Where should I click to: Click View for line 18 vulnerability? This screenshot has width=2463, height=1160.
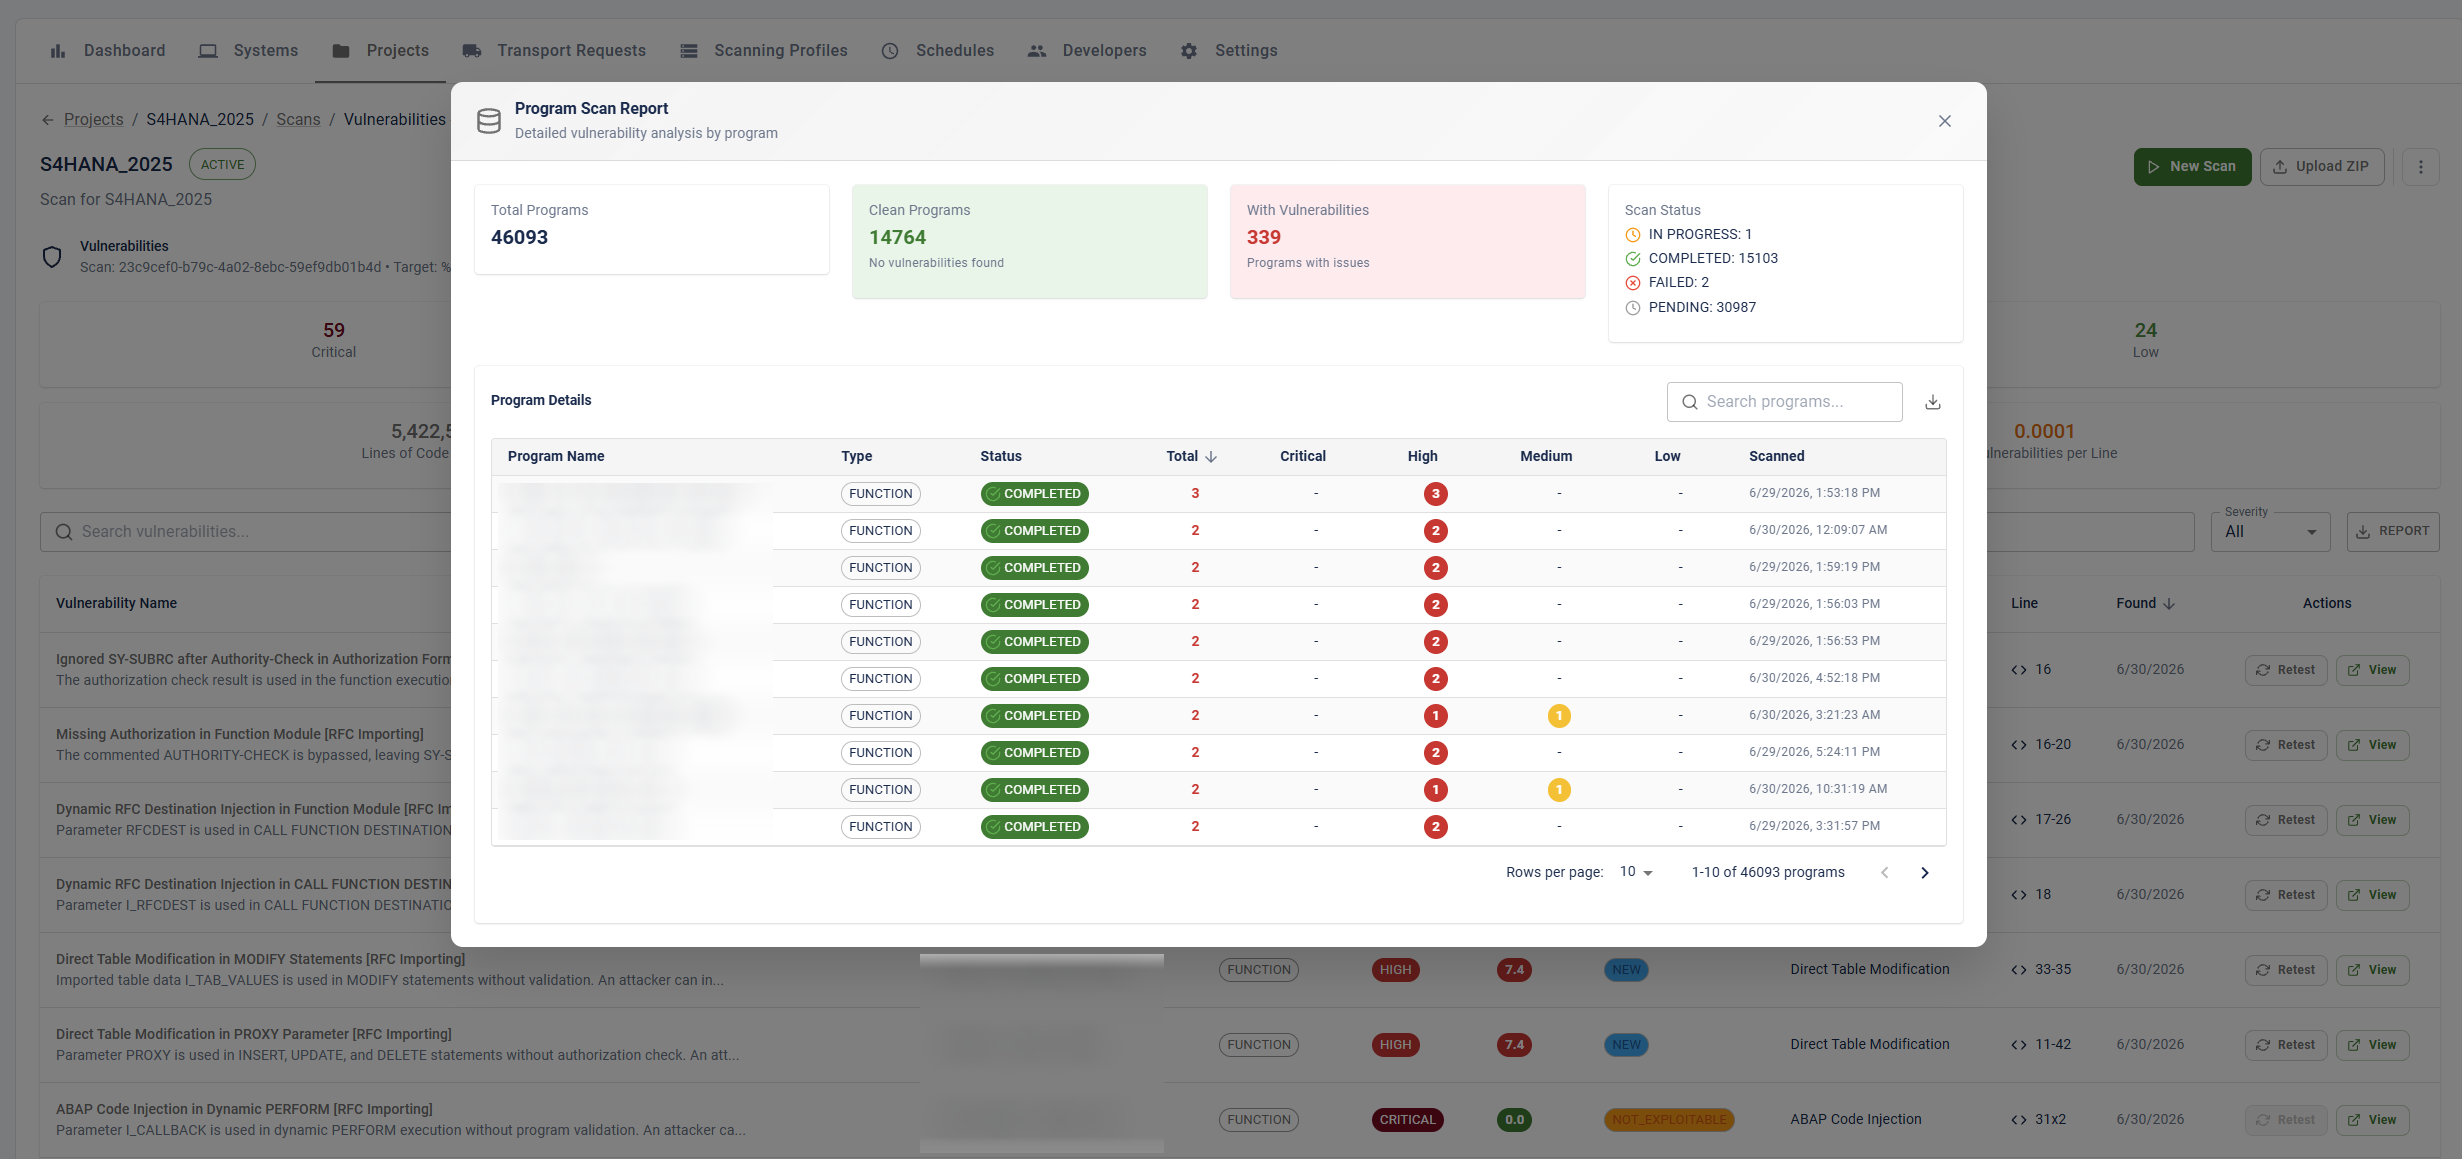point(2372,895)
